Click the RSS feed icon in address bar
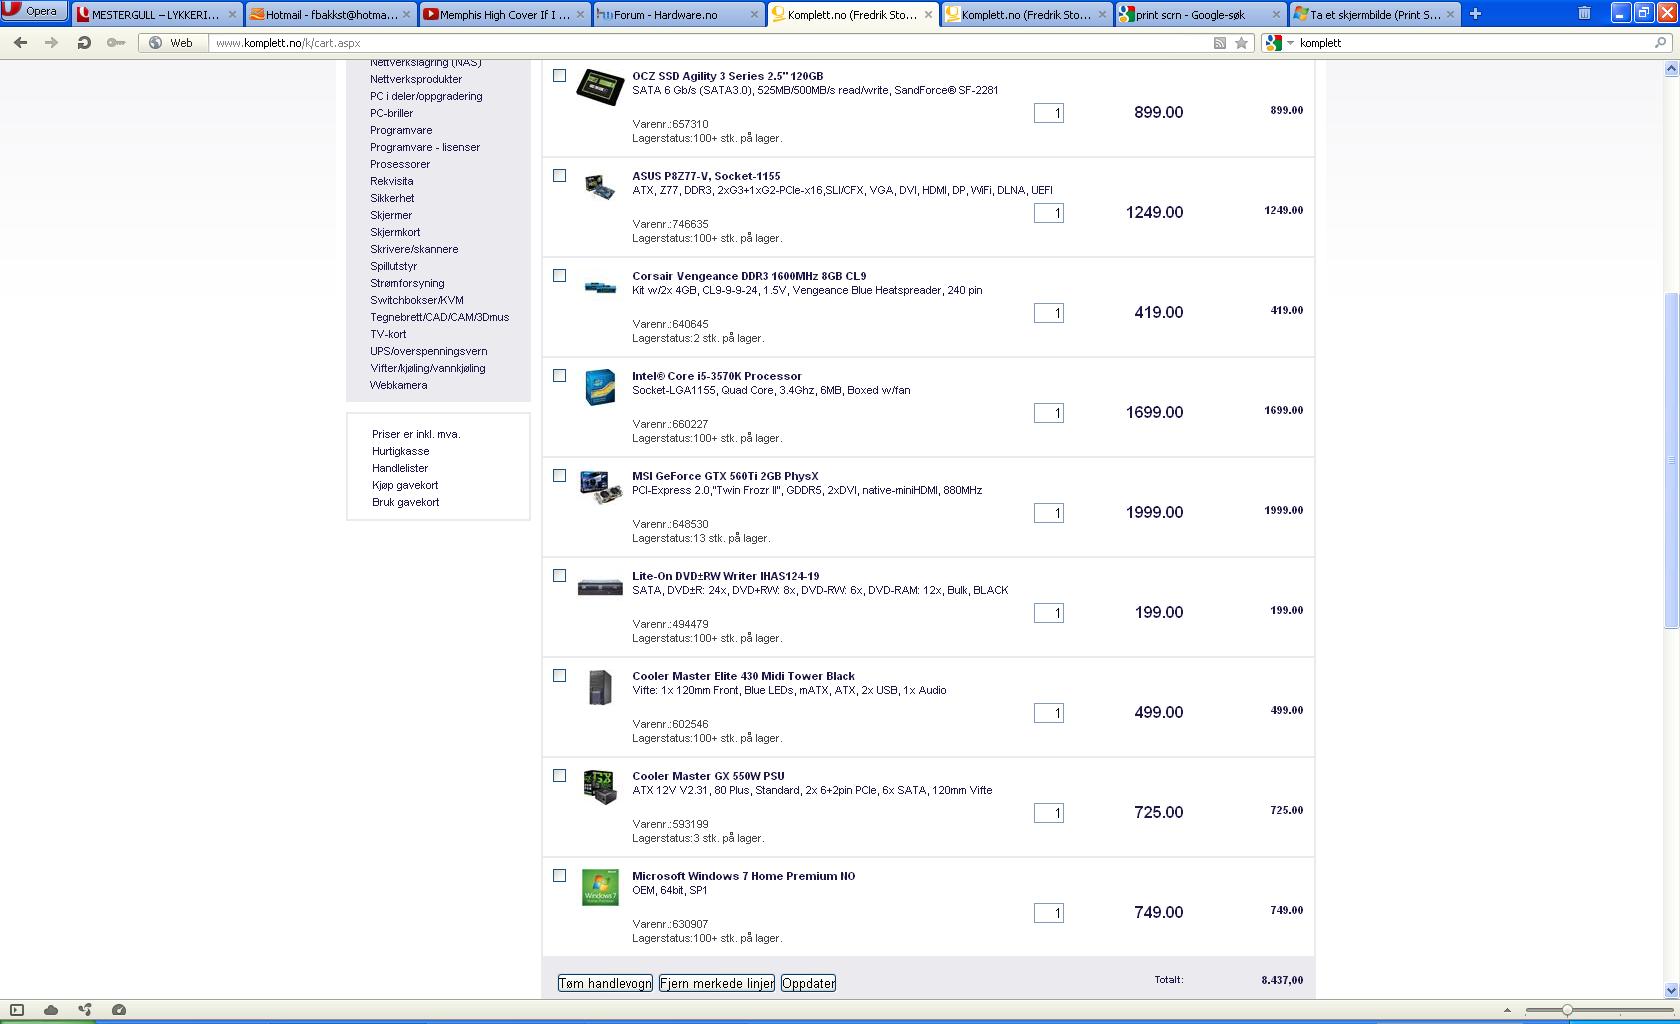 1219,43
